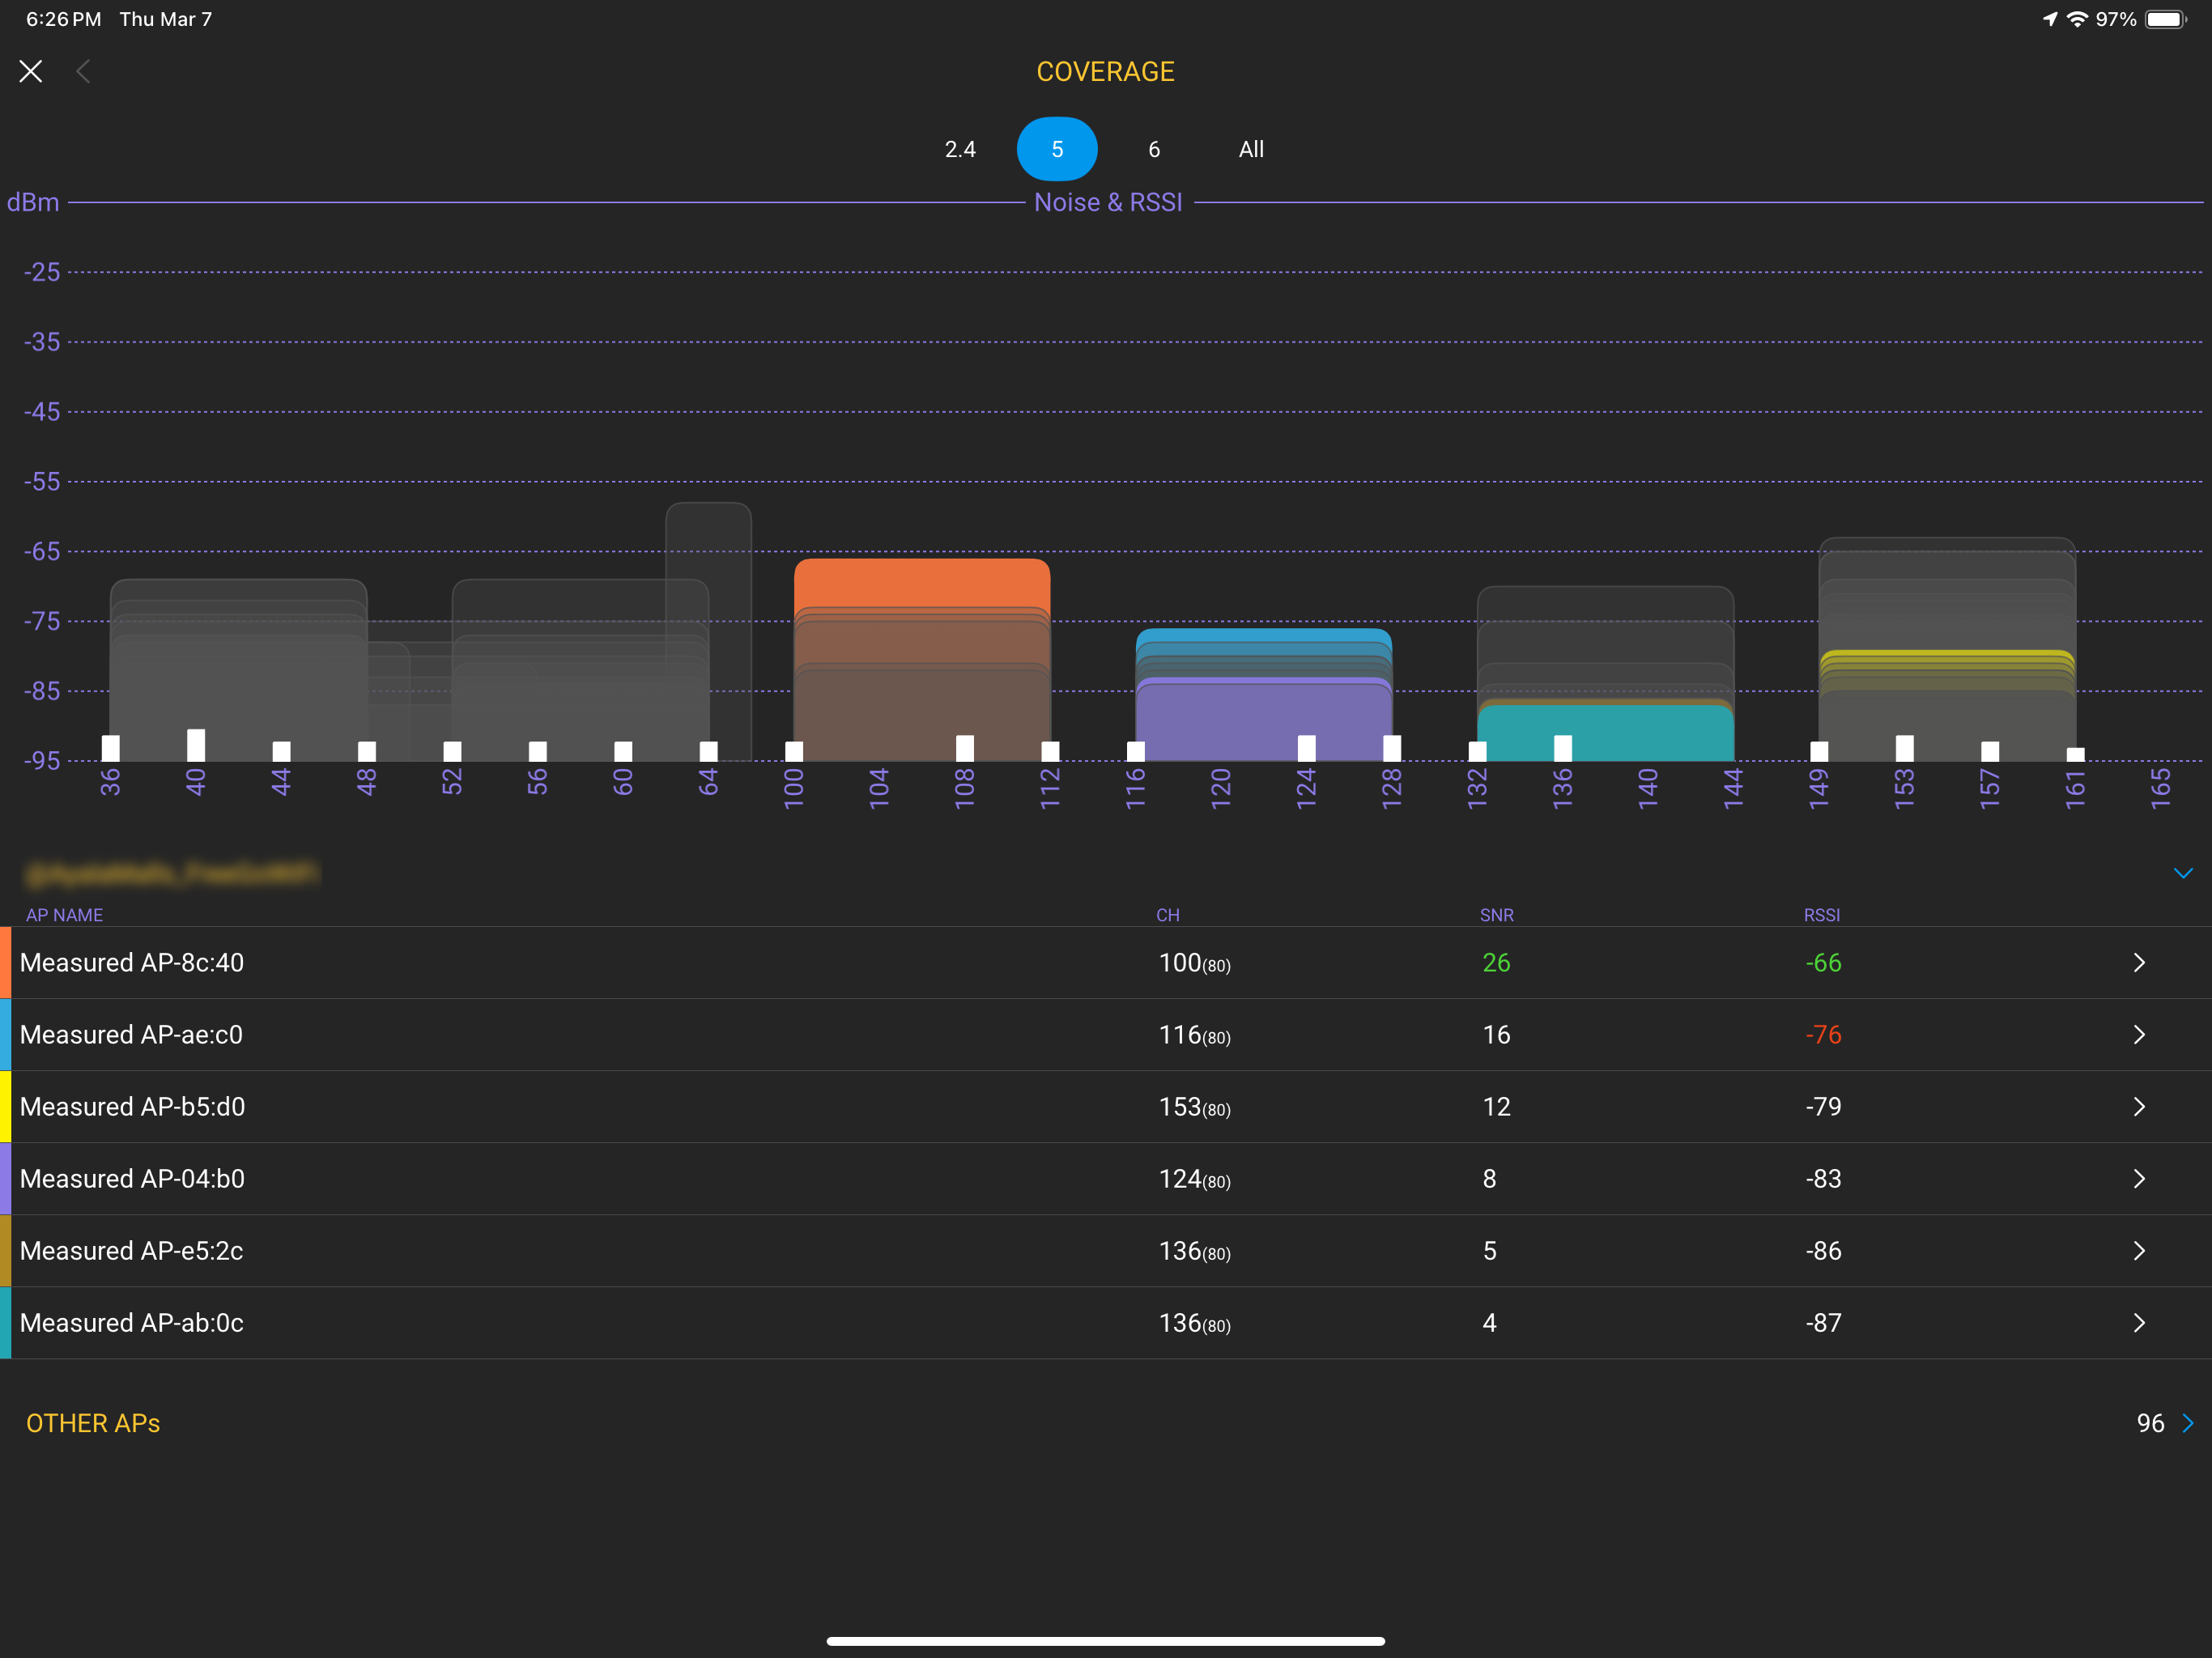The image size is (2212, 1658).
Task: Select the Measured AP-04:b0 row name
Action: click(x=132, y=1178)
